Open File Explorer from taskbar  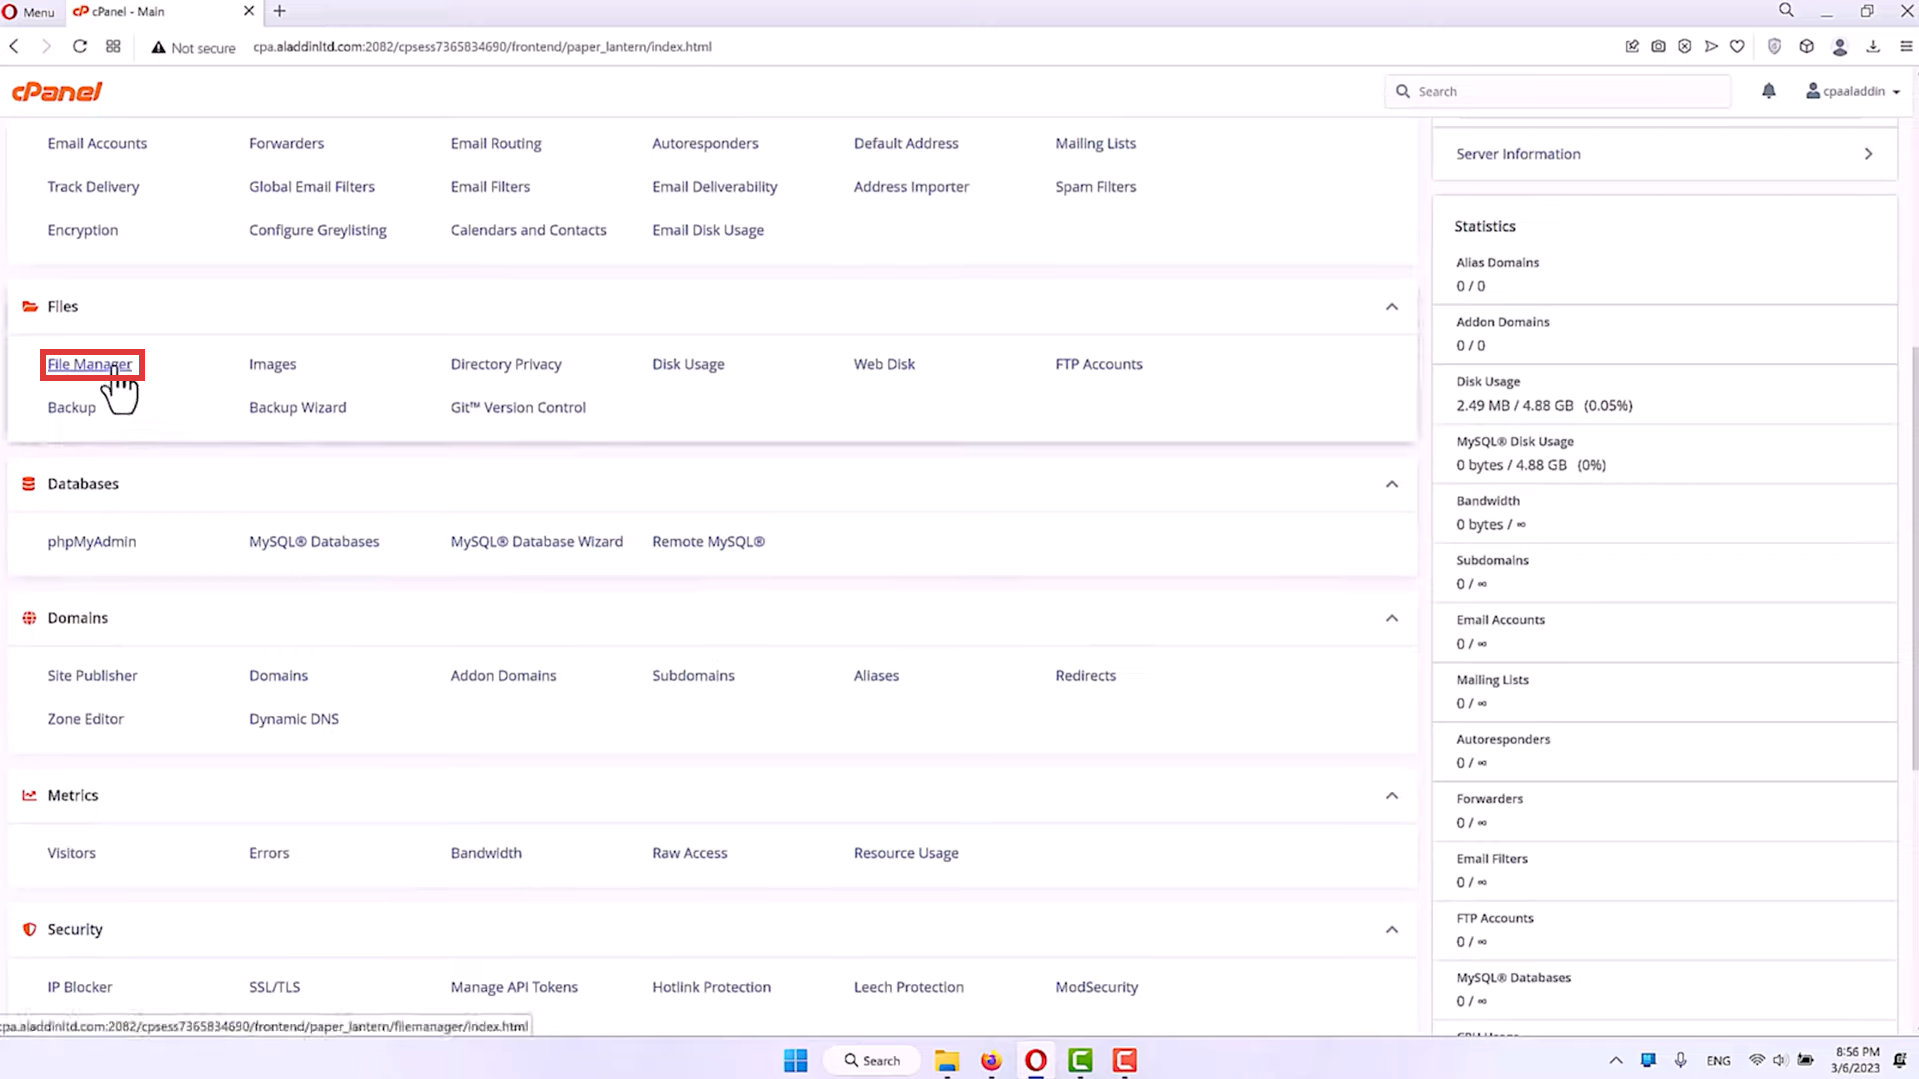pyautogui.click(x=947, y=1060)
